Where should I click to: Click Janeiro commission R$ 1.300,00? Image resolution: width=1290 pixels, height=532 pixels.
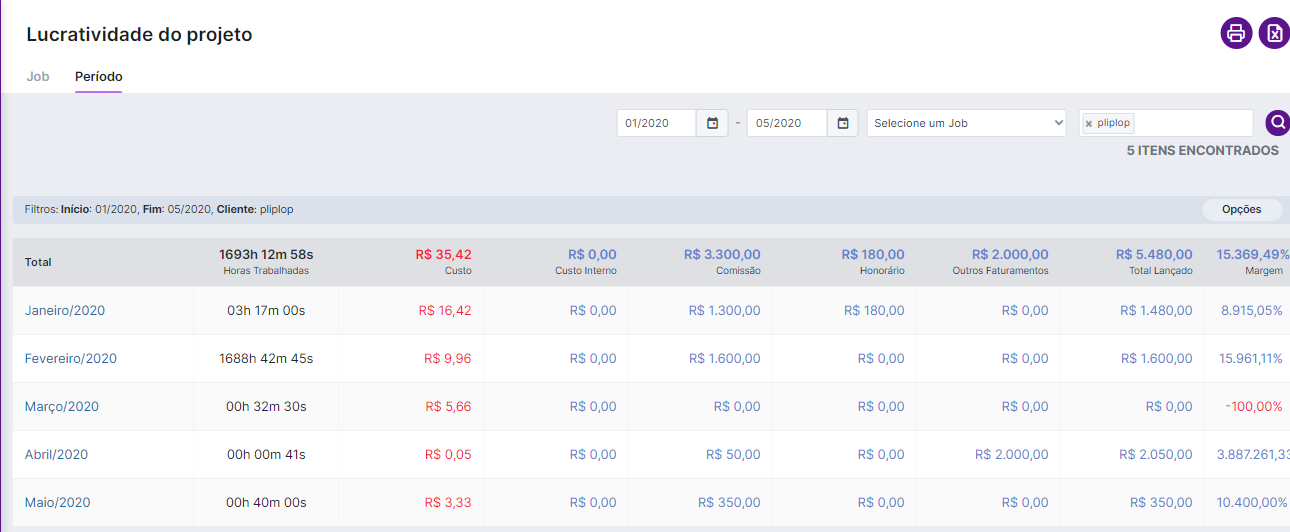(x=724, y=311)
